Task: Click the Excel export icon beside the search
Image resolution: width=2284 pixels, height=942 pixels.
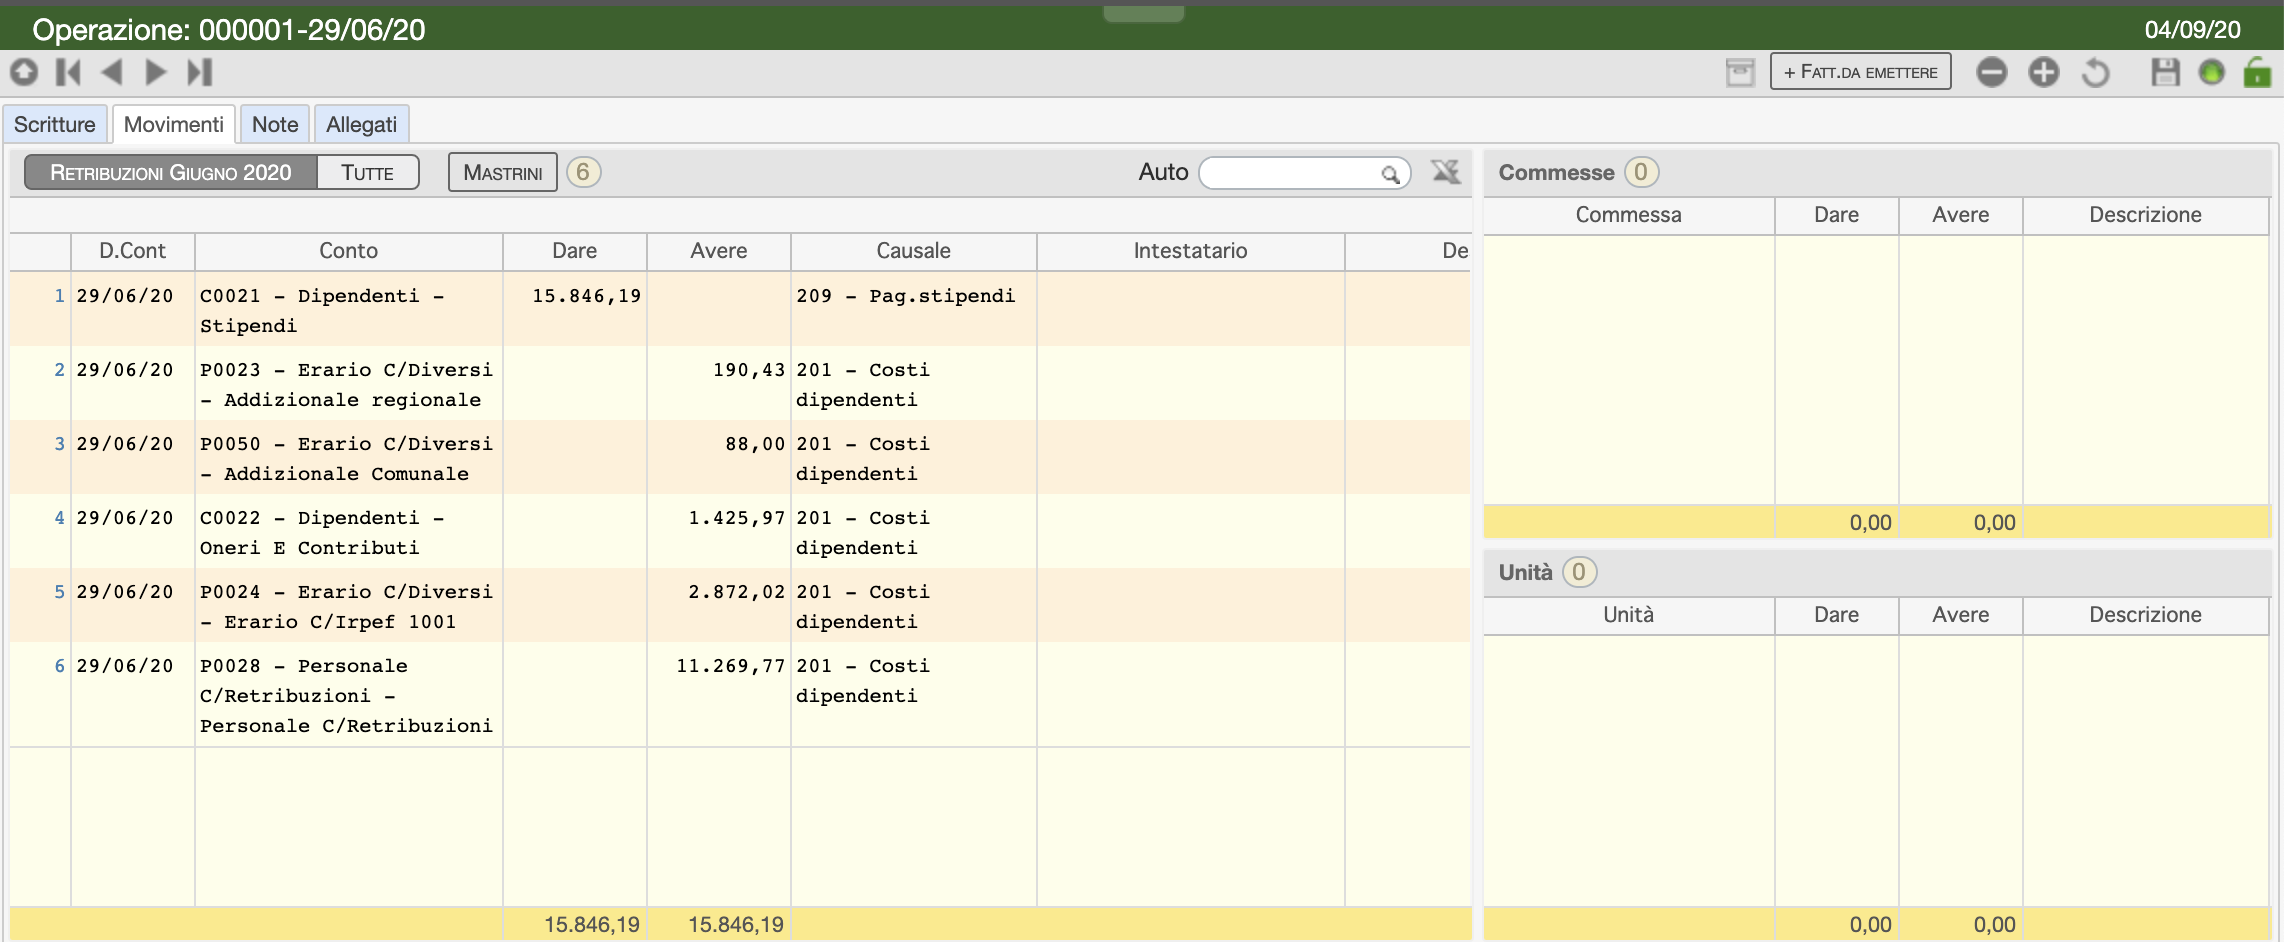Action: click(1445, 172)
